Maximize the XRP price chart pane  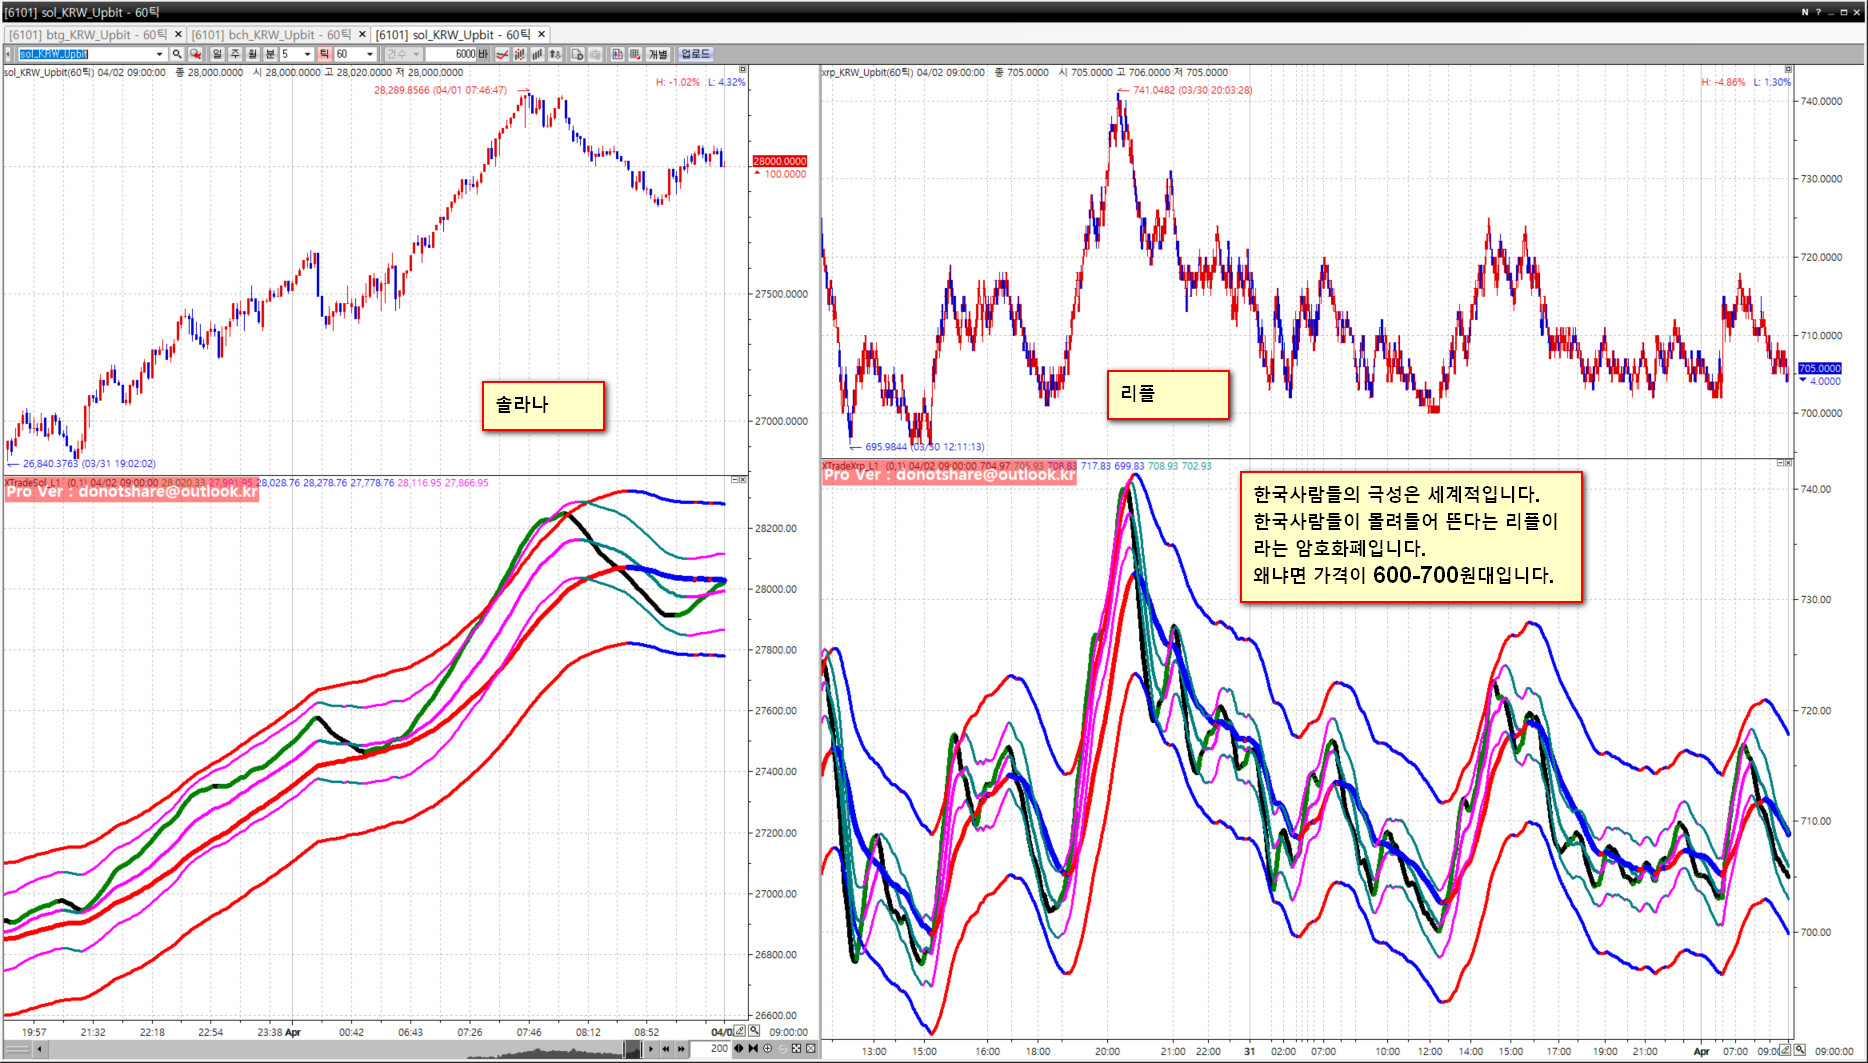point(1788,69)
